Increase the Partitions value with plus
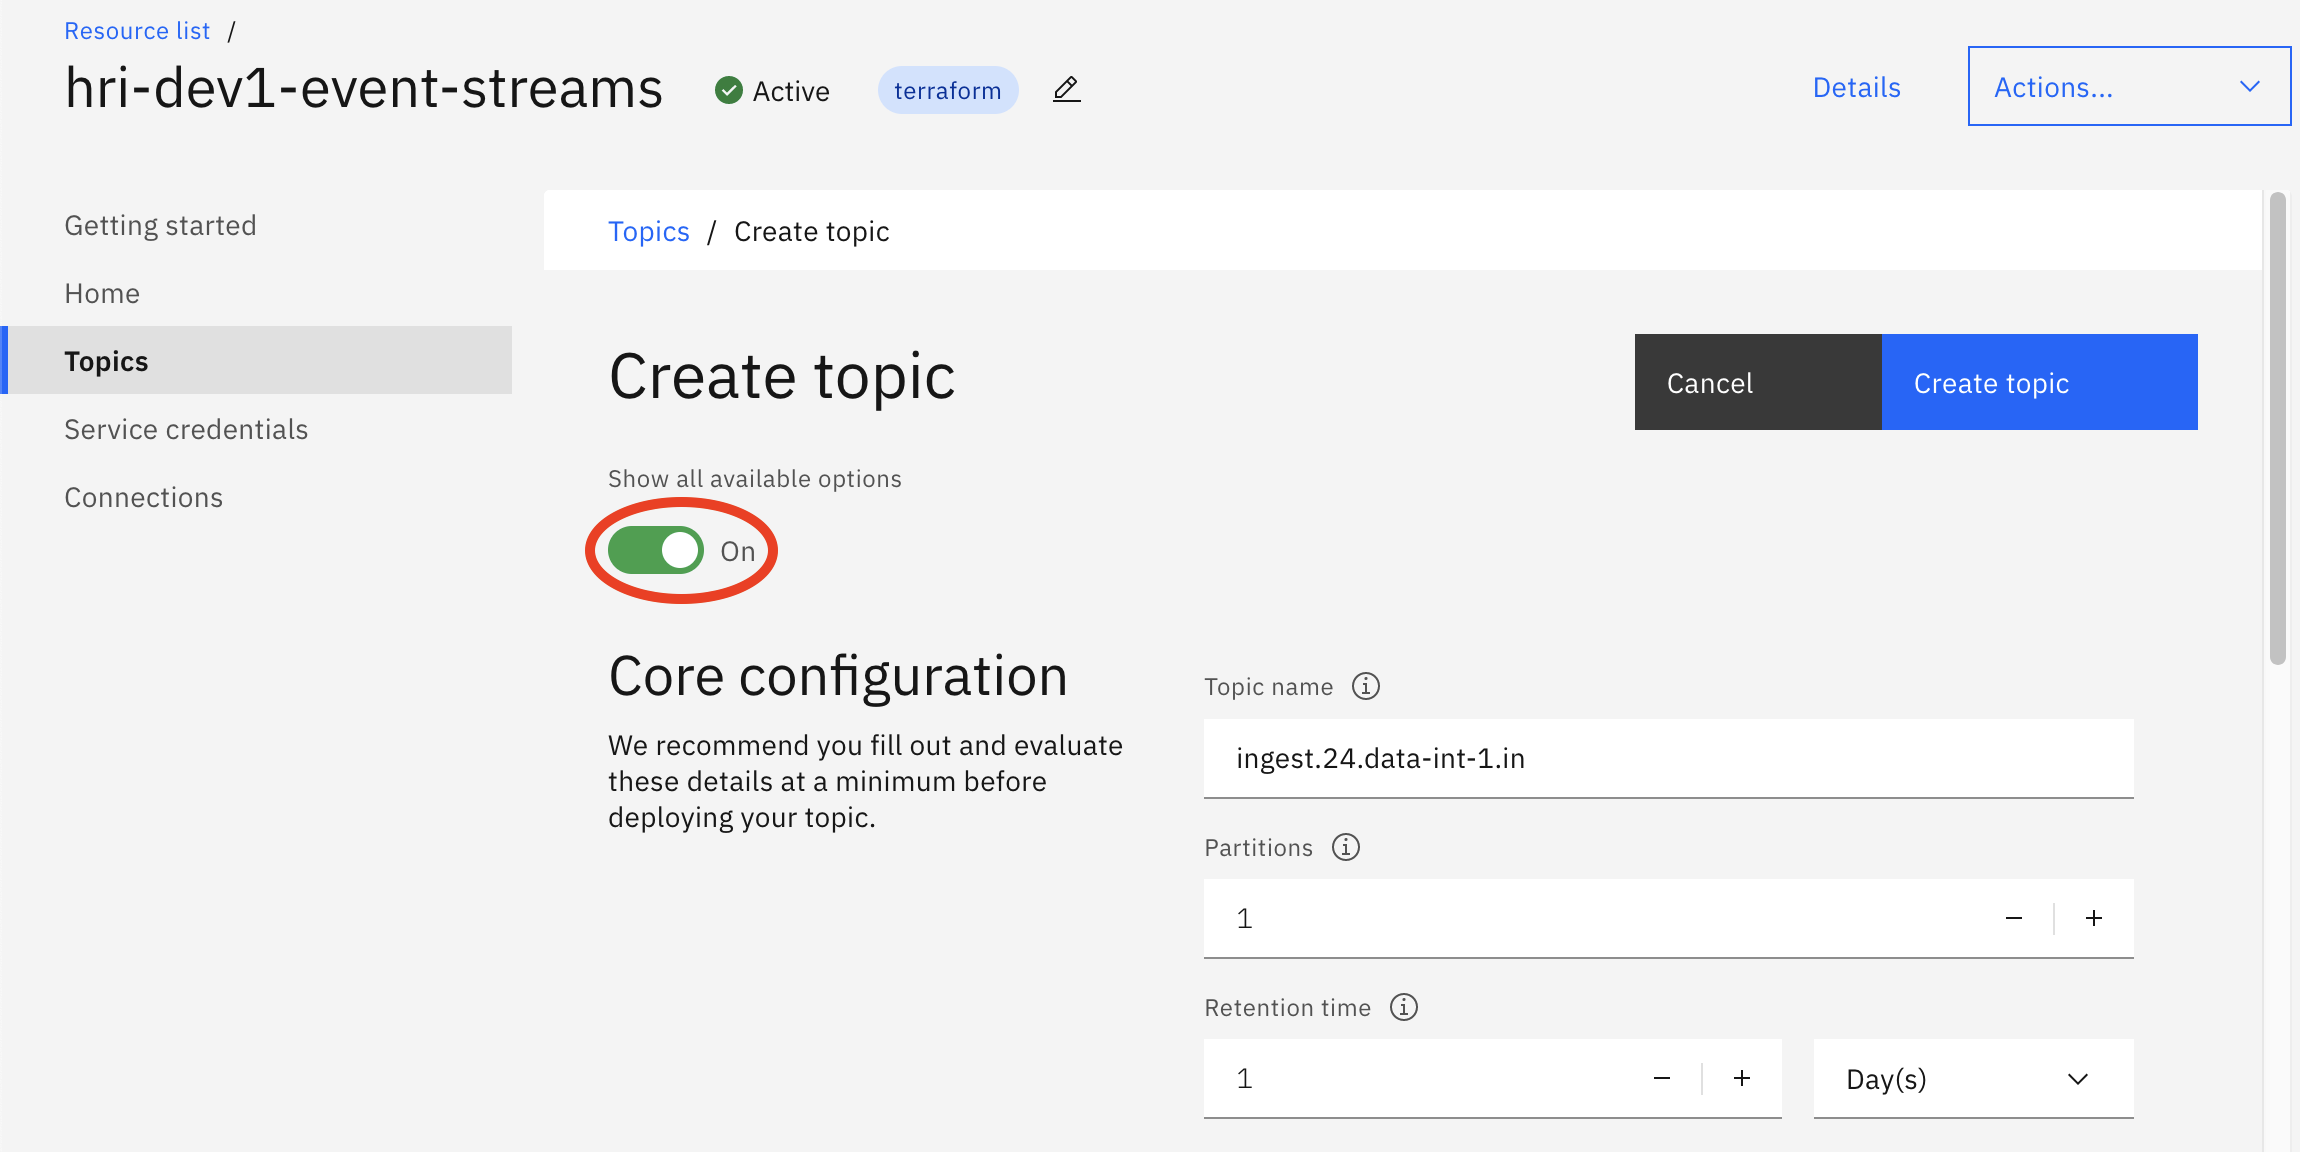This screenshot has width=2300, height=1152. pyautogui.click(x=2094, y=918)
